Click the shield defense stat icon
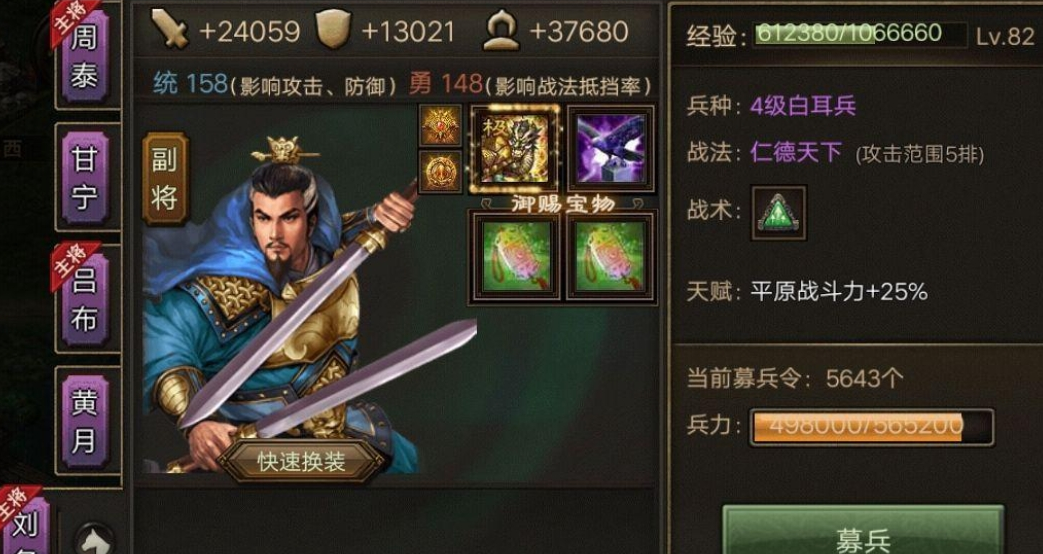The width and height of the screenshot is (1043, 554). 333,29
